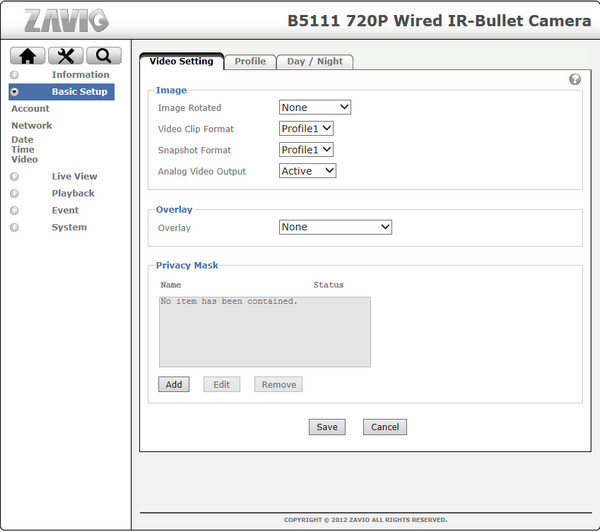
Task: Open the Network link in sidebar
Action: [x=32, y=126]
